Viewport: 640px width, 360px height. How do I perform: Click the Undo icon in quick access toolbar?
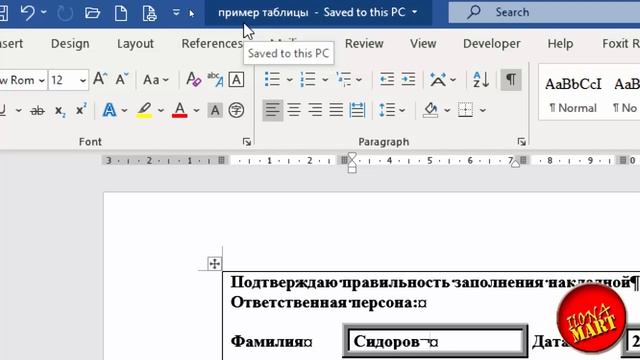tap(28, 13)
